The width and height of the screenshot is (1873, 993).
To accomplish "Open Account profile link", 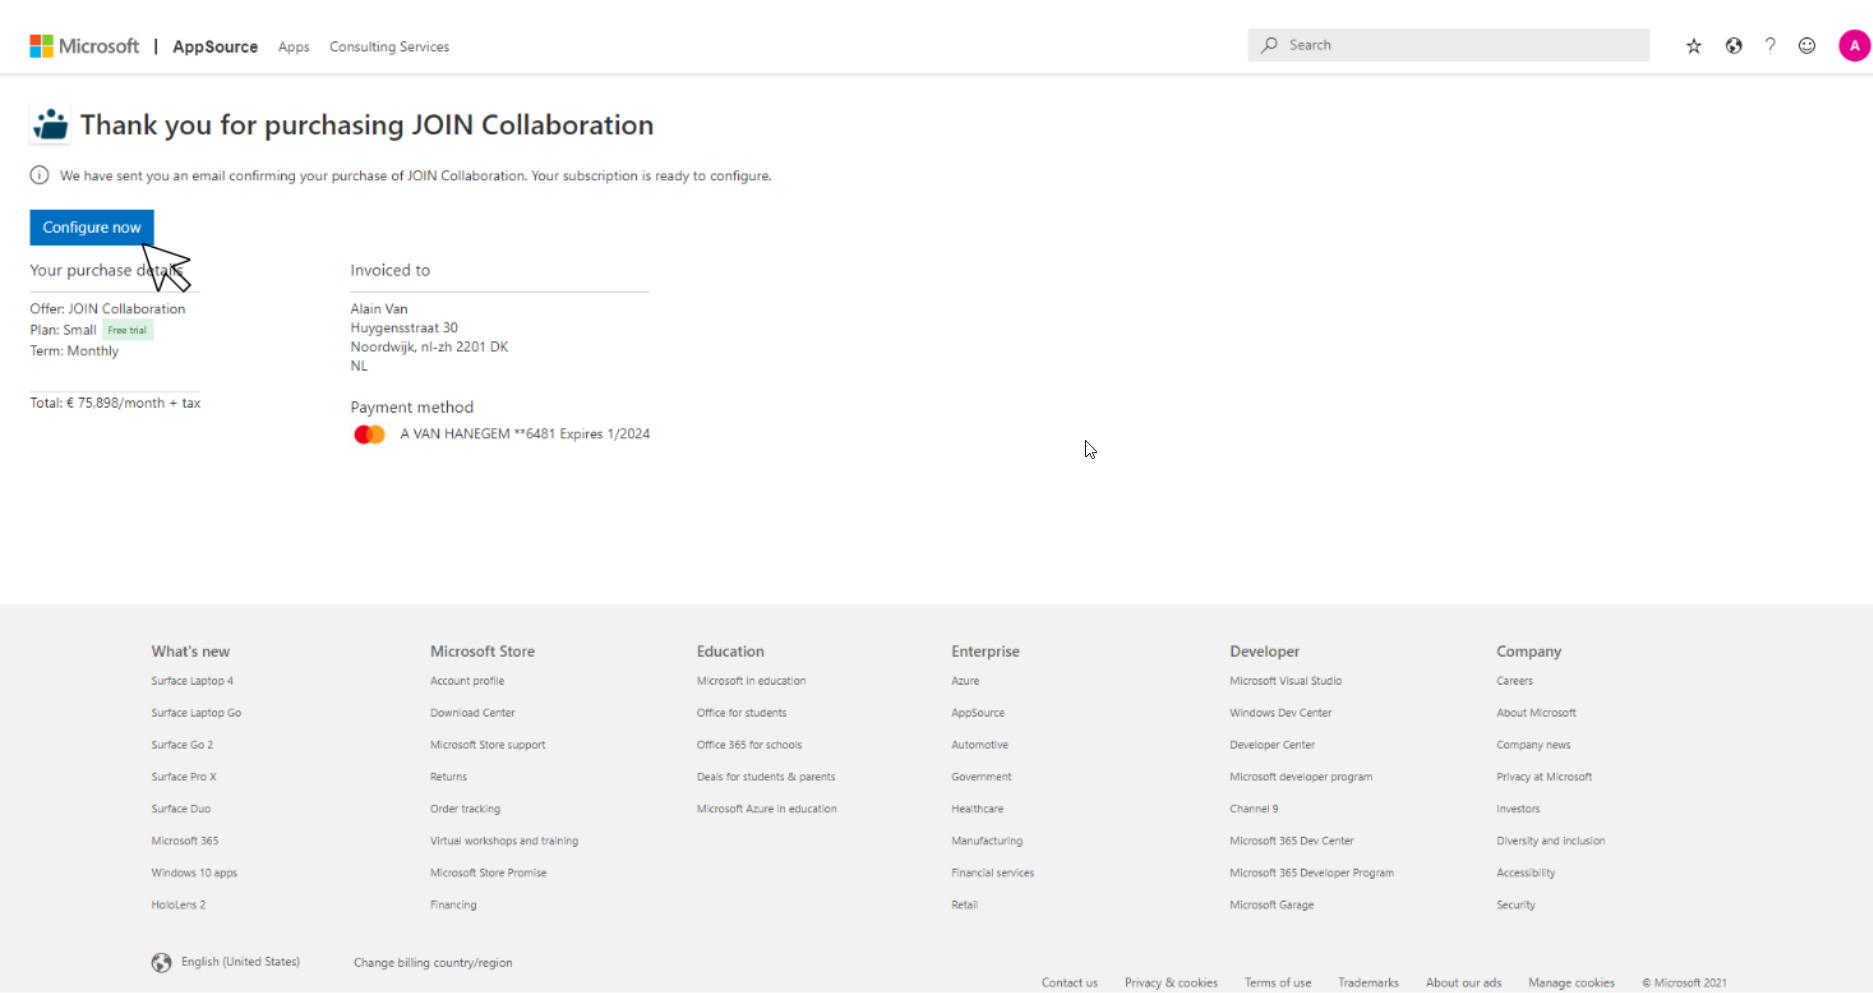I will (x=467, y=681).
